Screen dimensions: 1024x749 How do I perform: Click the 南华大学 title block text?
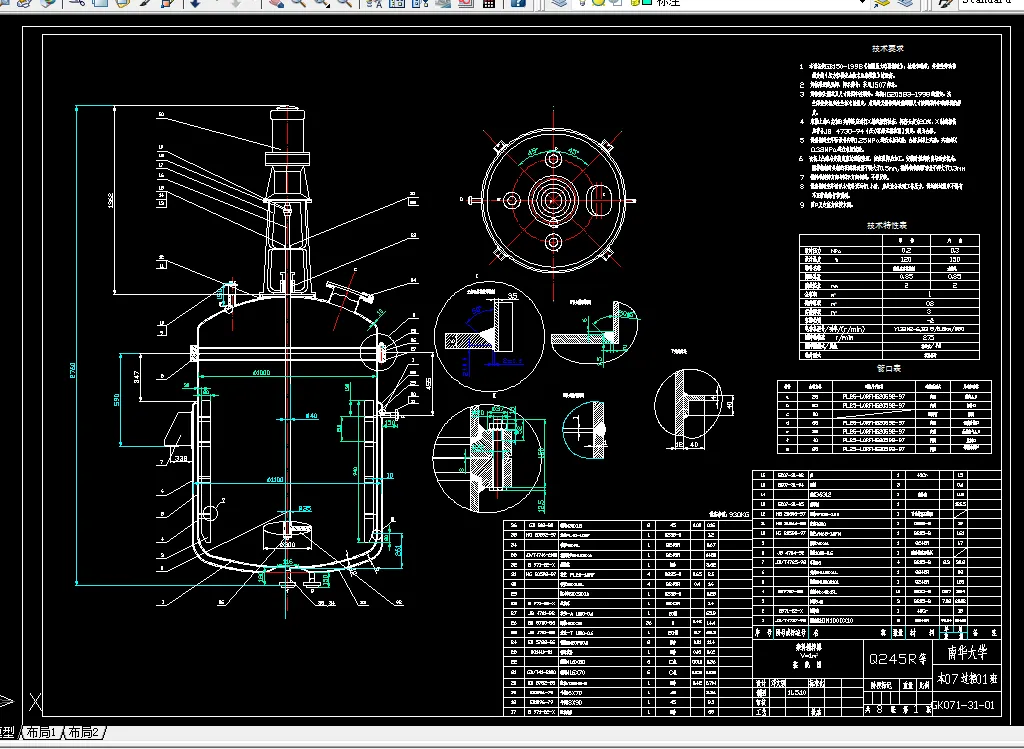click(x=968, y=652)
